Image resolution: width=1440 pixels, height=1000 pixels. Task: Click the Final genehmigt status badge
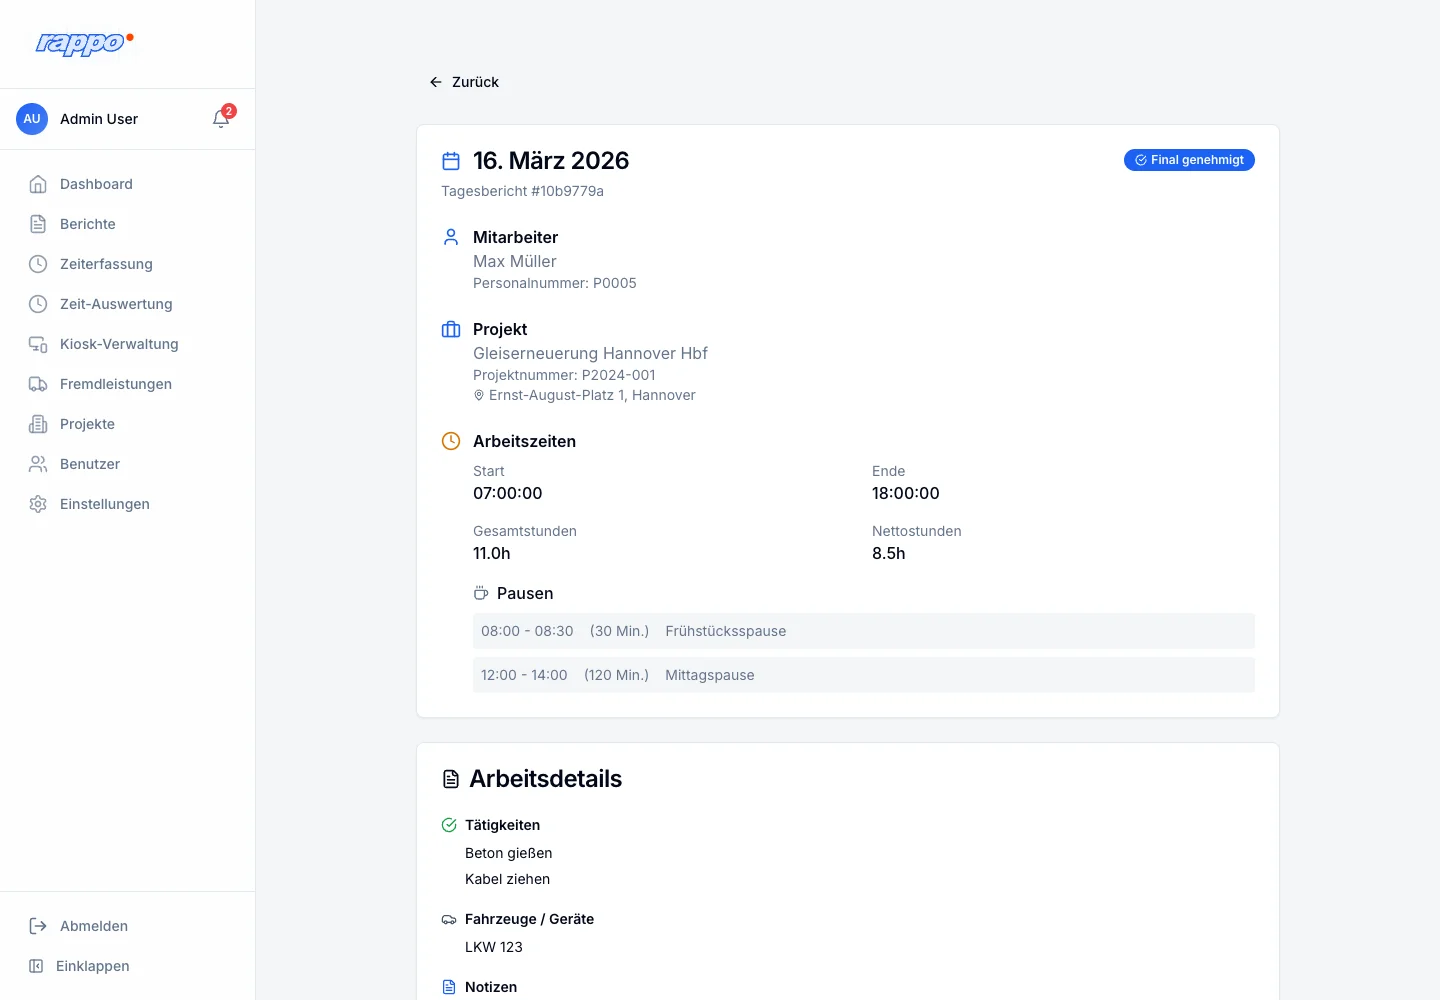pos(1189,160)
